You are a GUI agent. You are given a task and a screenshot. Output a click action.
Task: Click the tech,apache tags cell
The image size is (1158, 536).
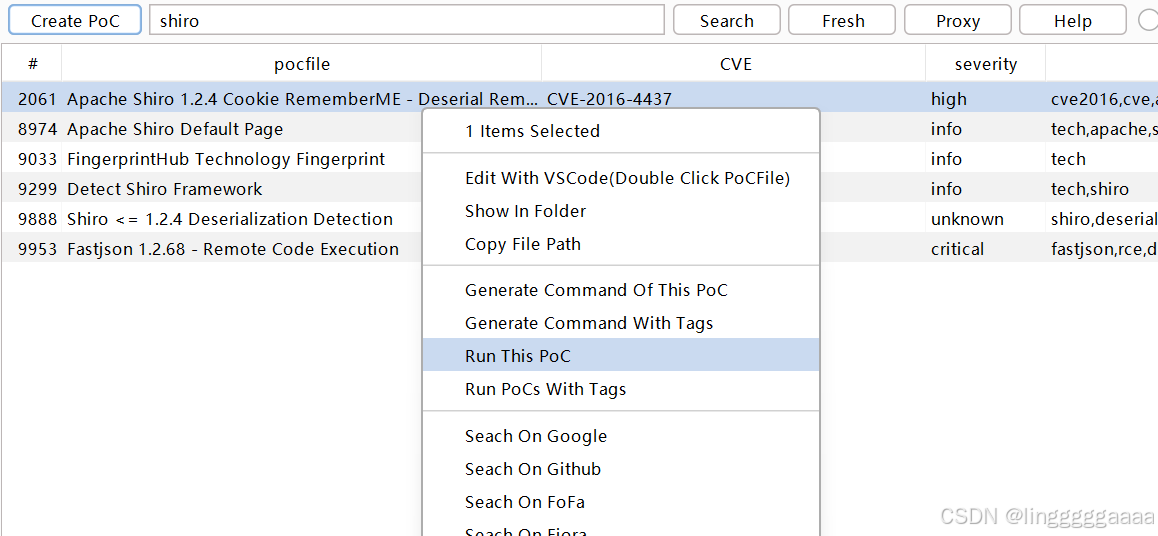1102,128
